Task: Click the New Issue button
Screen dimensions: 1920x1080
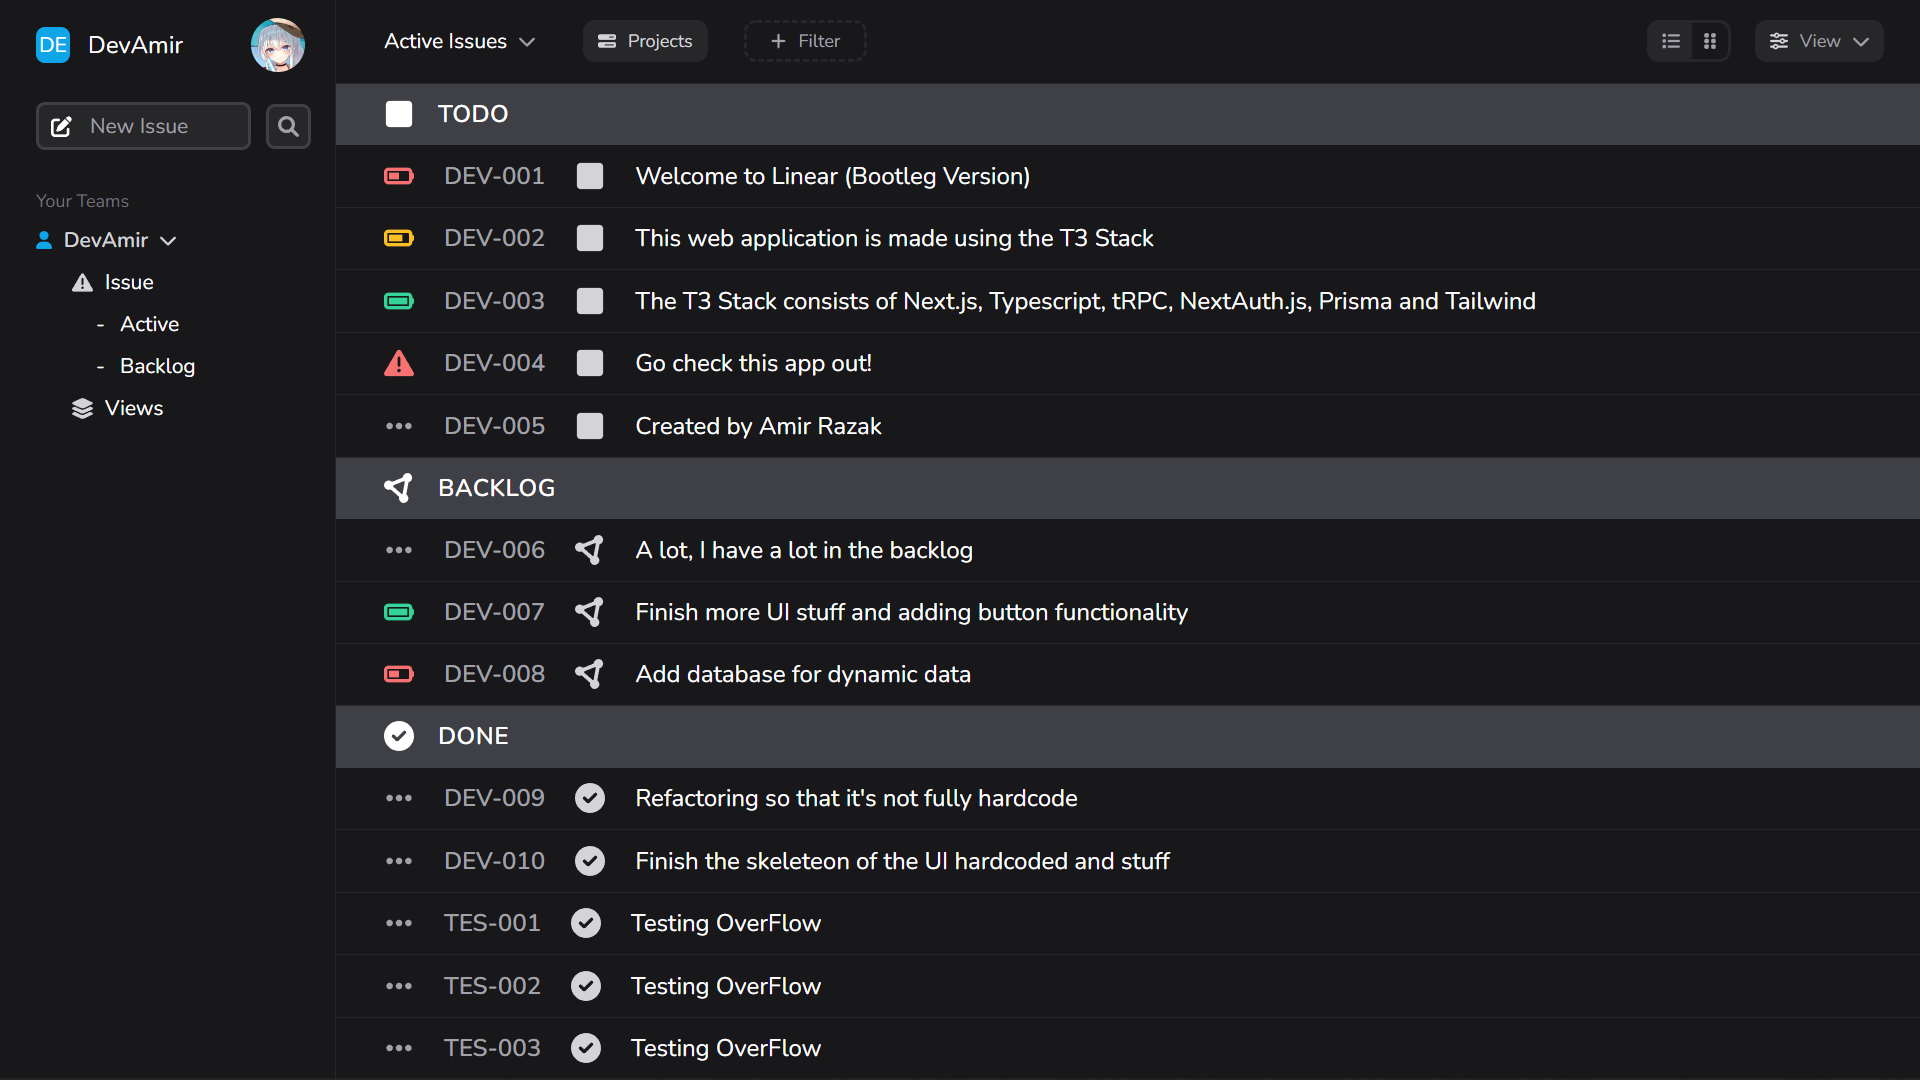Action: [x=142, y=126]
